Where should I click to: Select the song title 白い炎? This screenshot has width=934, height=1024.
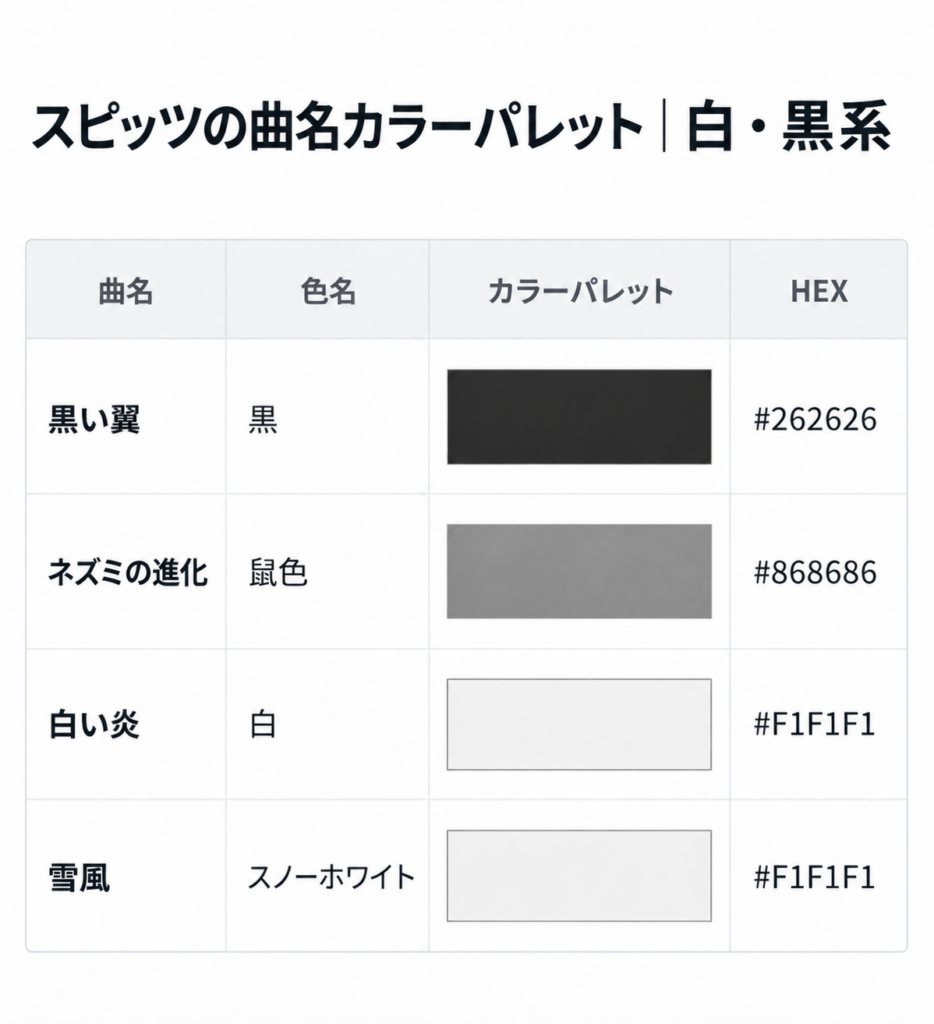click(95, 724)
